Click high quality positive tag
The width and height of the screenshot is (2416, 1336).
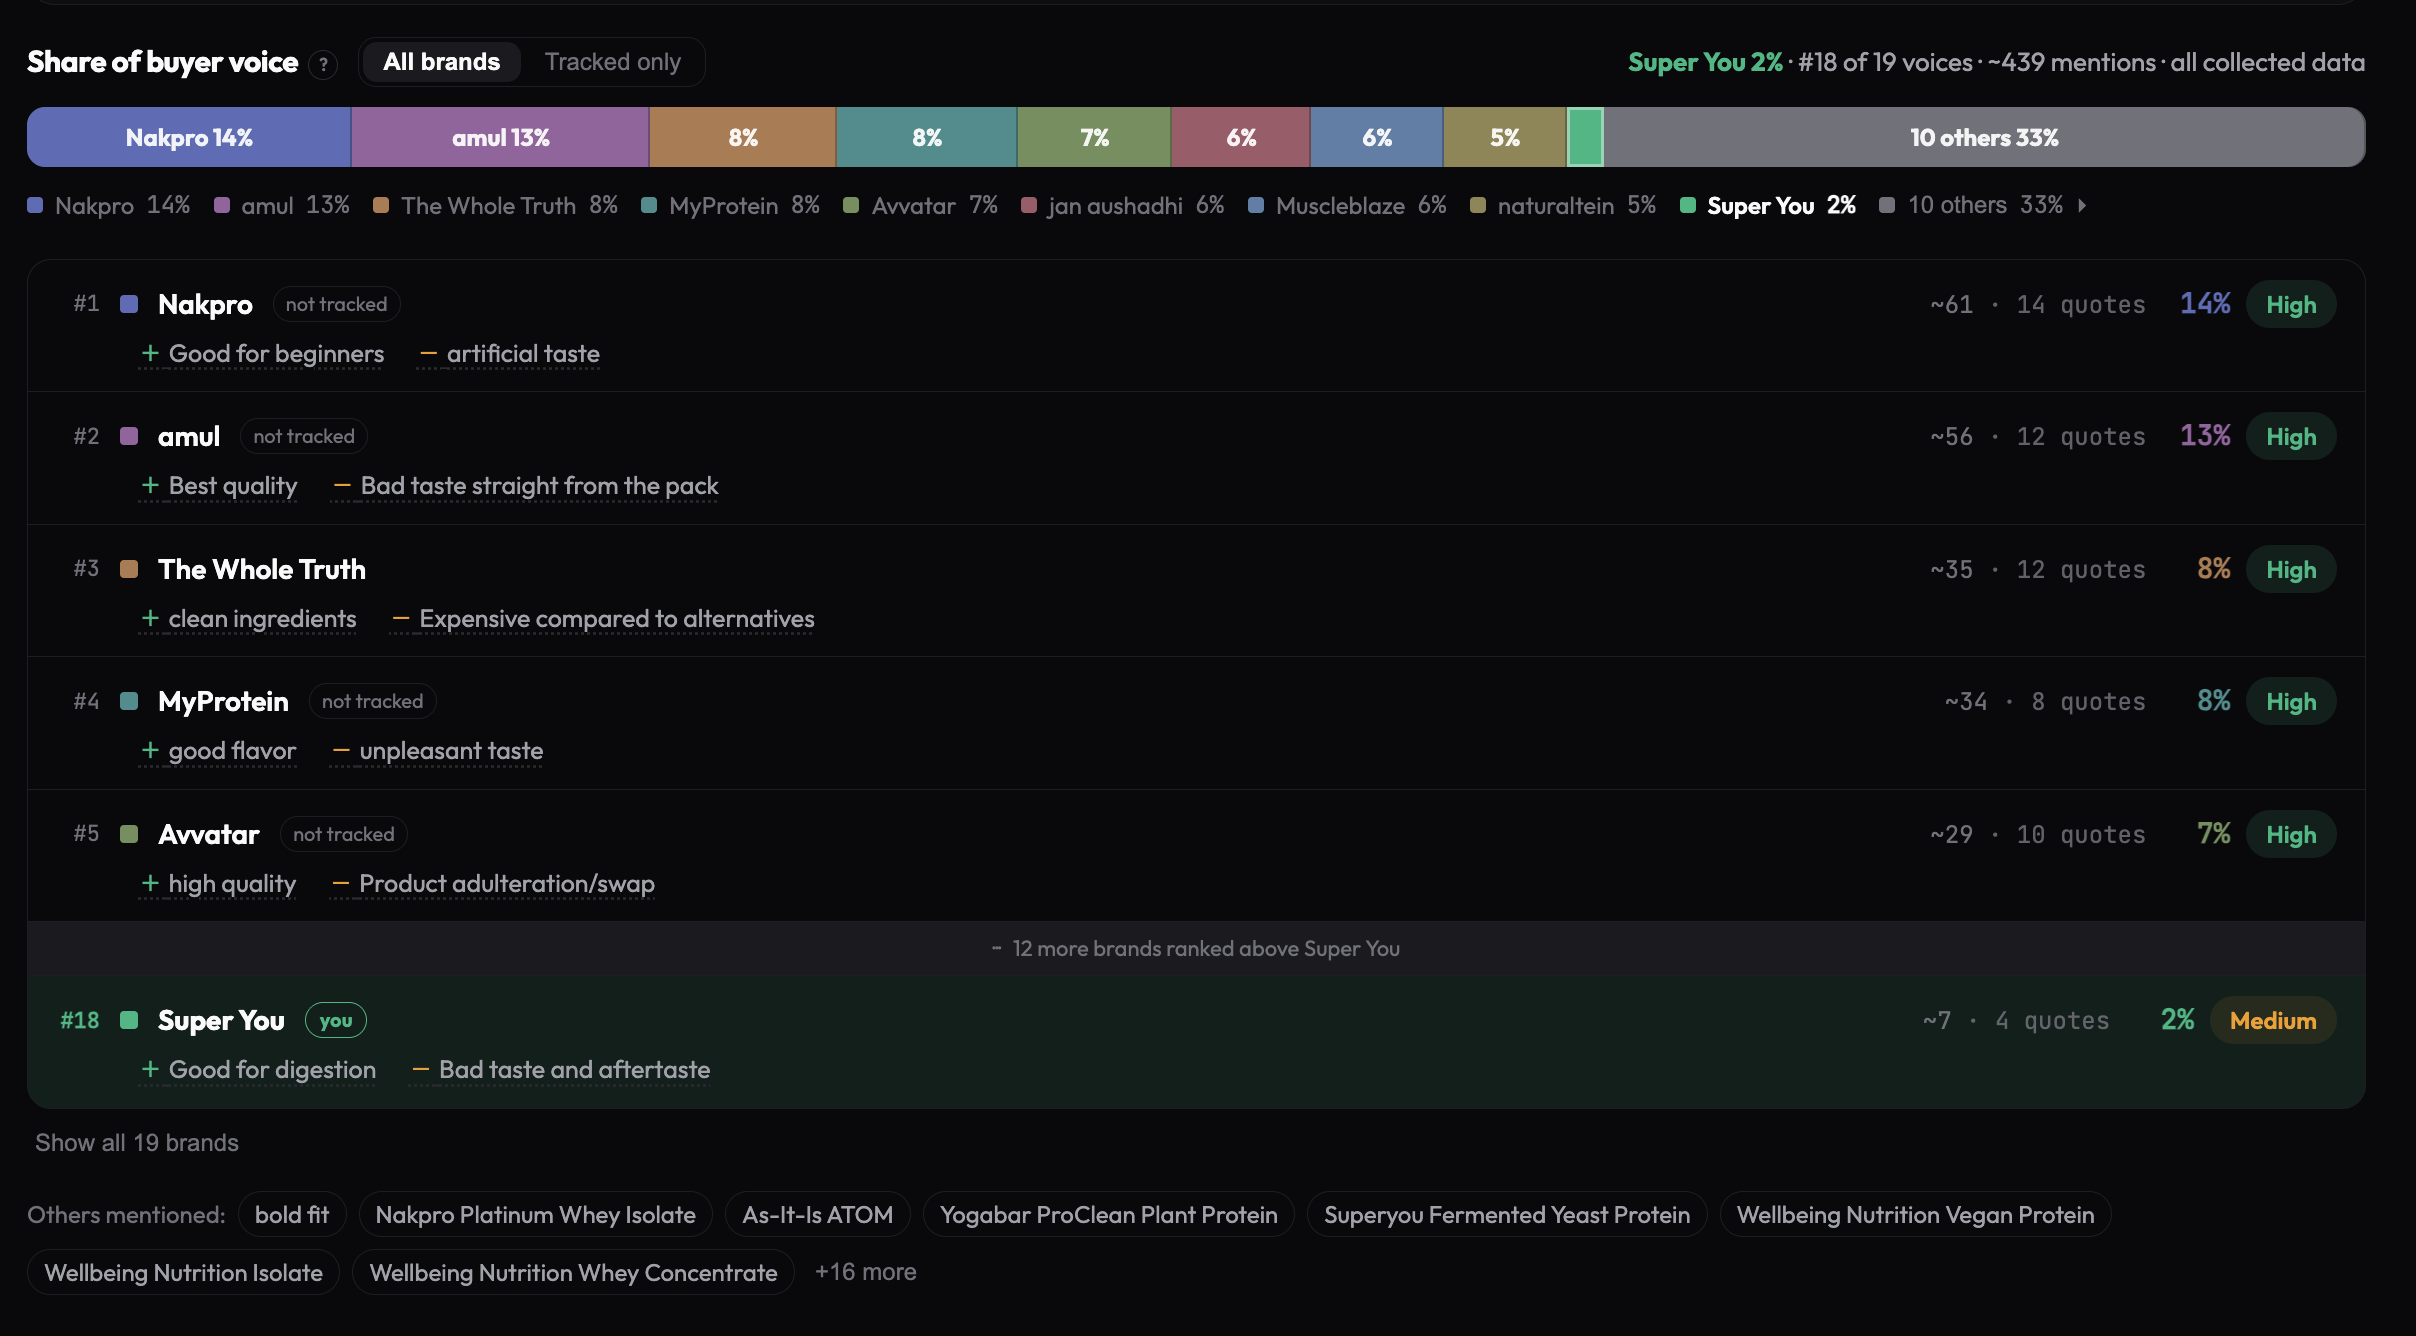coord(218,884)
